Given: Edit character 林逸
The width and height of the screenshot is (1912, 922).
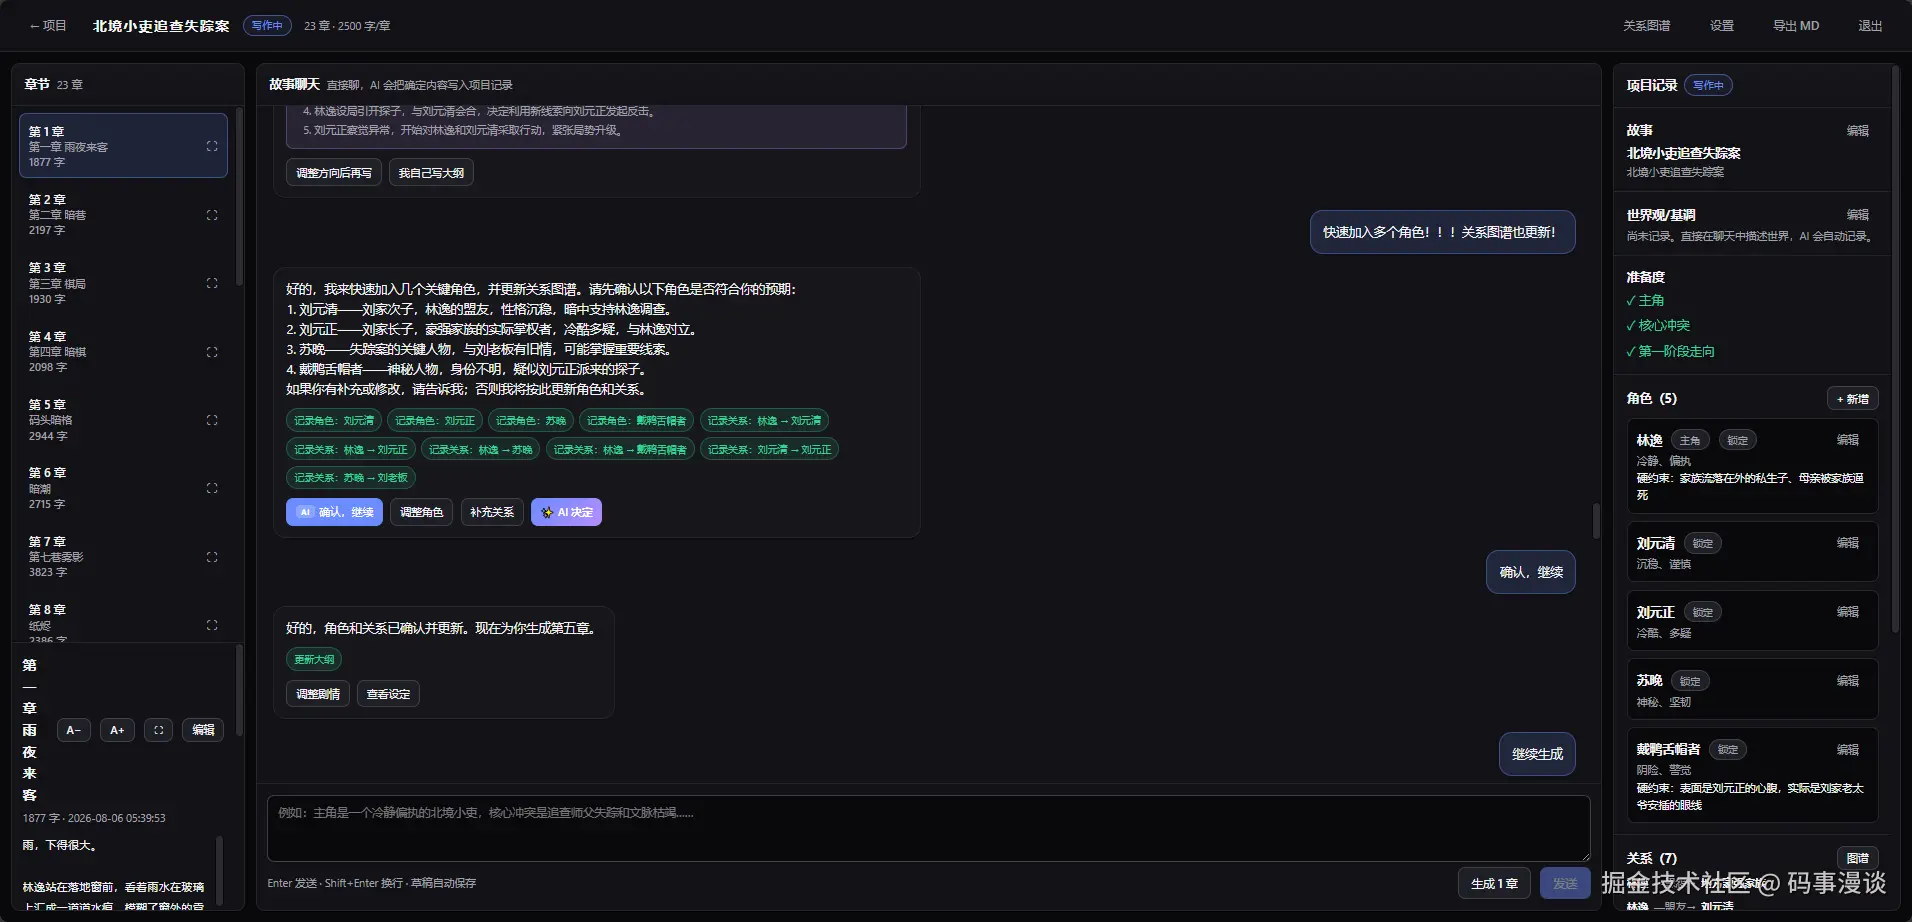Looking at the screenshot, I should click(1847, 440).
